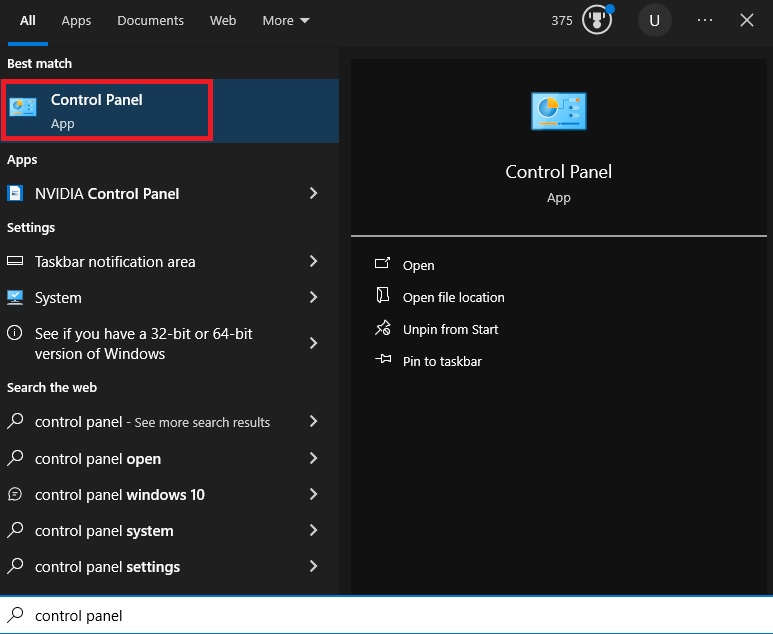Click the Unpin from Start icon
773x634 pixels.
coord(382,328)
